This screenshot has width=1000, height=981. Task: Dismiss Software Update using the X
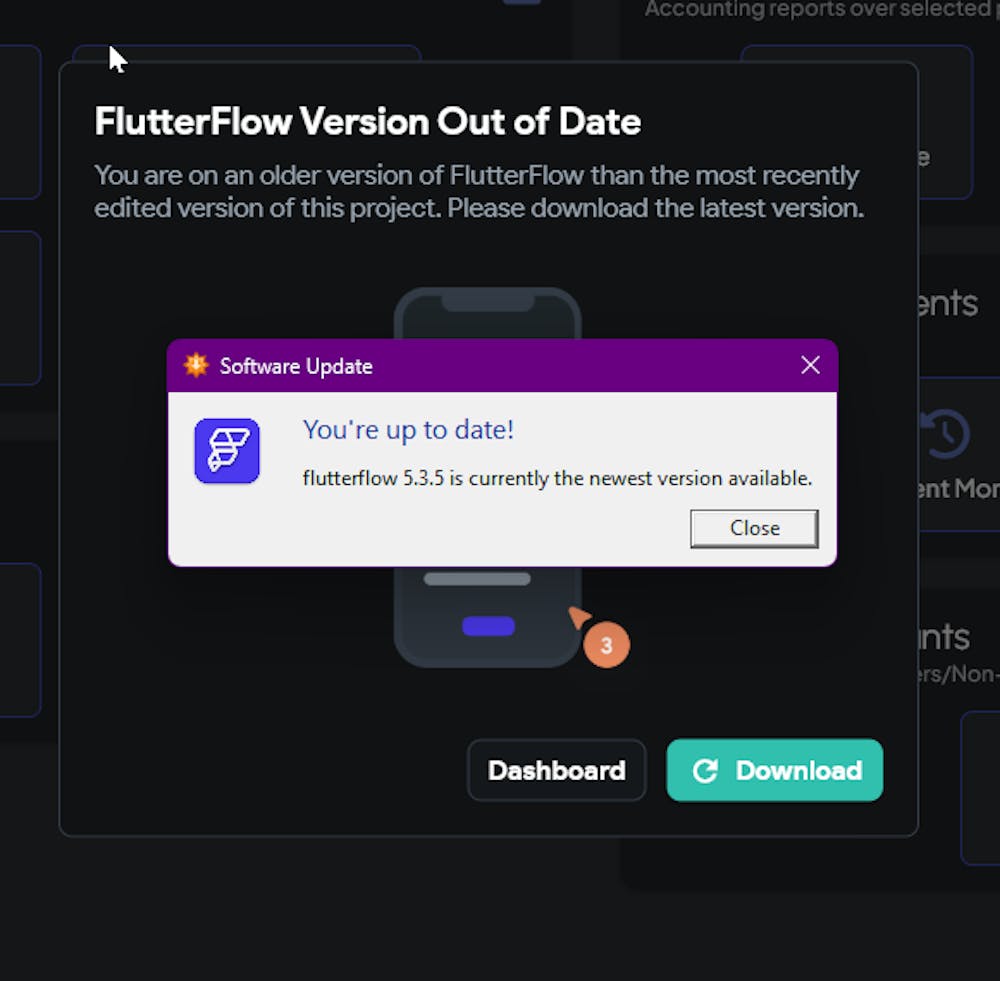coord(810,365)
